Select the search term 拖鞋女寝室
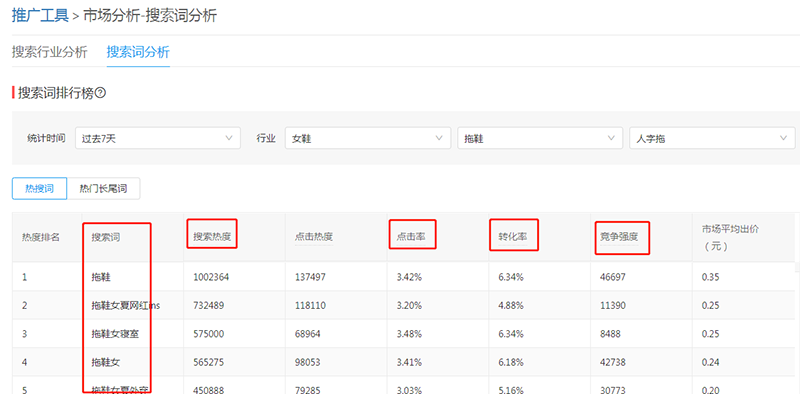 115,334
